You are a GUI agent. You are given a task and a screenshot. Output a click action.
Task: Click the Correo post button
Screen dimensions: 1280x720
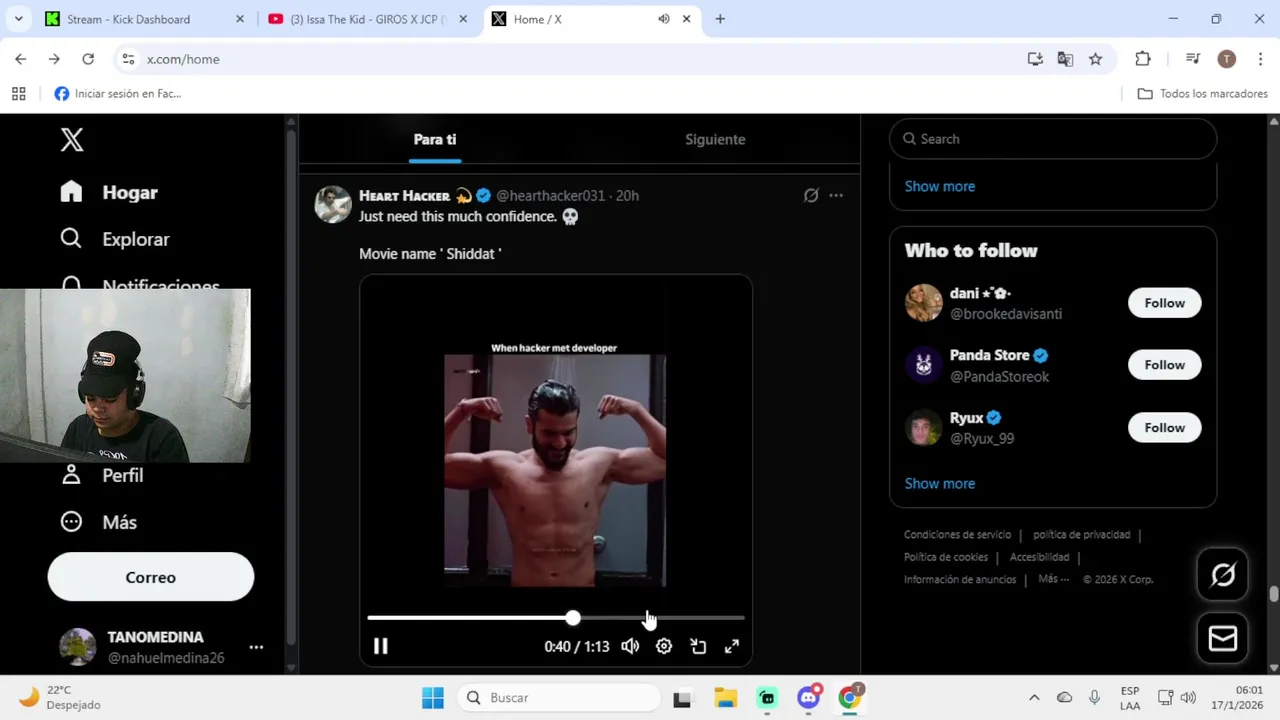pyautogui.click(x=151, y=577)
